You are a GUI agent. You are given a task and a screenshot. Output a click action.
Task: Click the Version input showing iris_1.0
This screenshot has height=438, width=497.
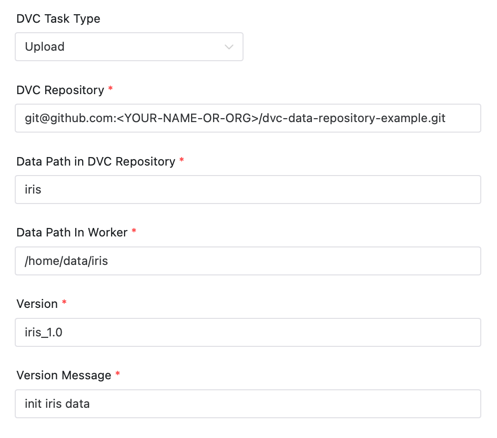[x=248, y=332]
